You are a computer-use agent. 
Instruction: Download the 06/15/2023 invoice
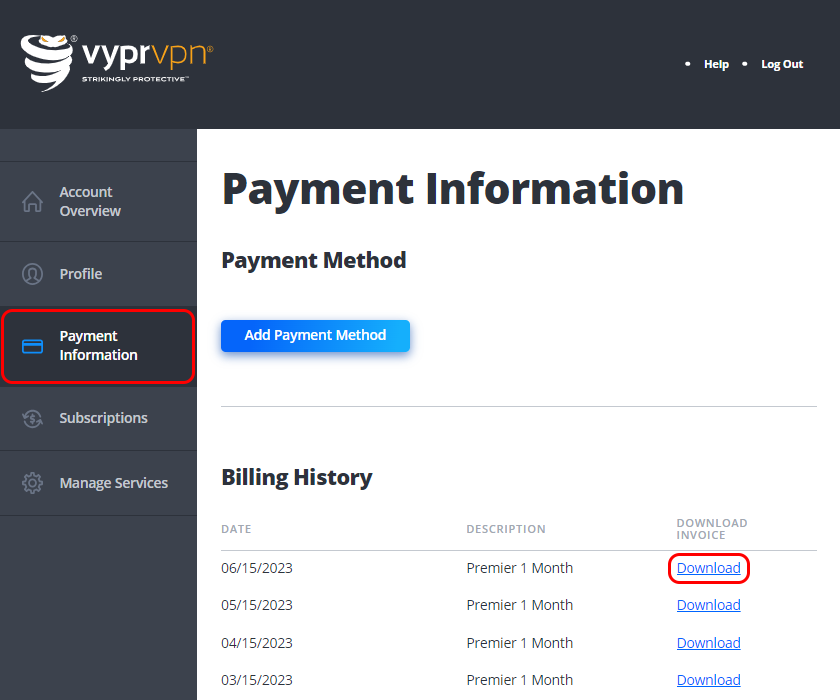[x=708, y=568]
